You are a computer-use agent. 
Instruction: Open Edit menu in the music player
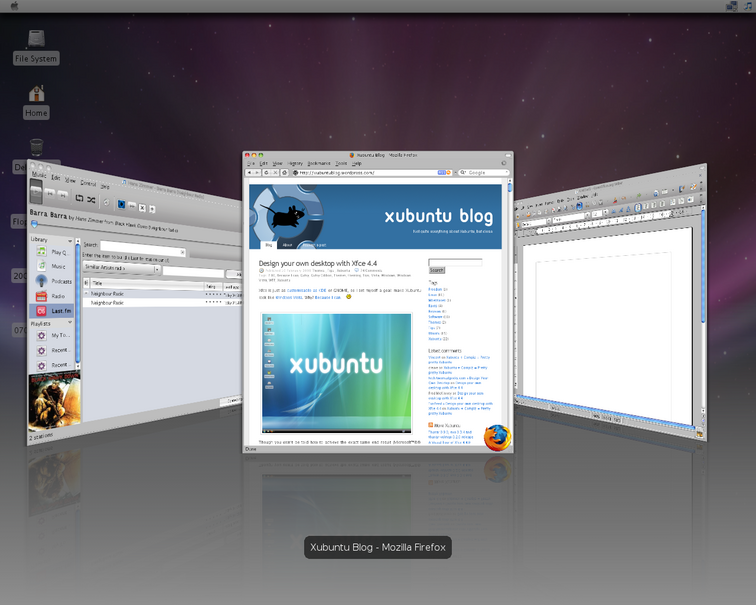tap(56, 177)
